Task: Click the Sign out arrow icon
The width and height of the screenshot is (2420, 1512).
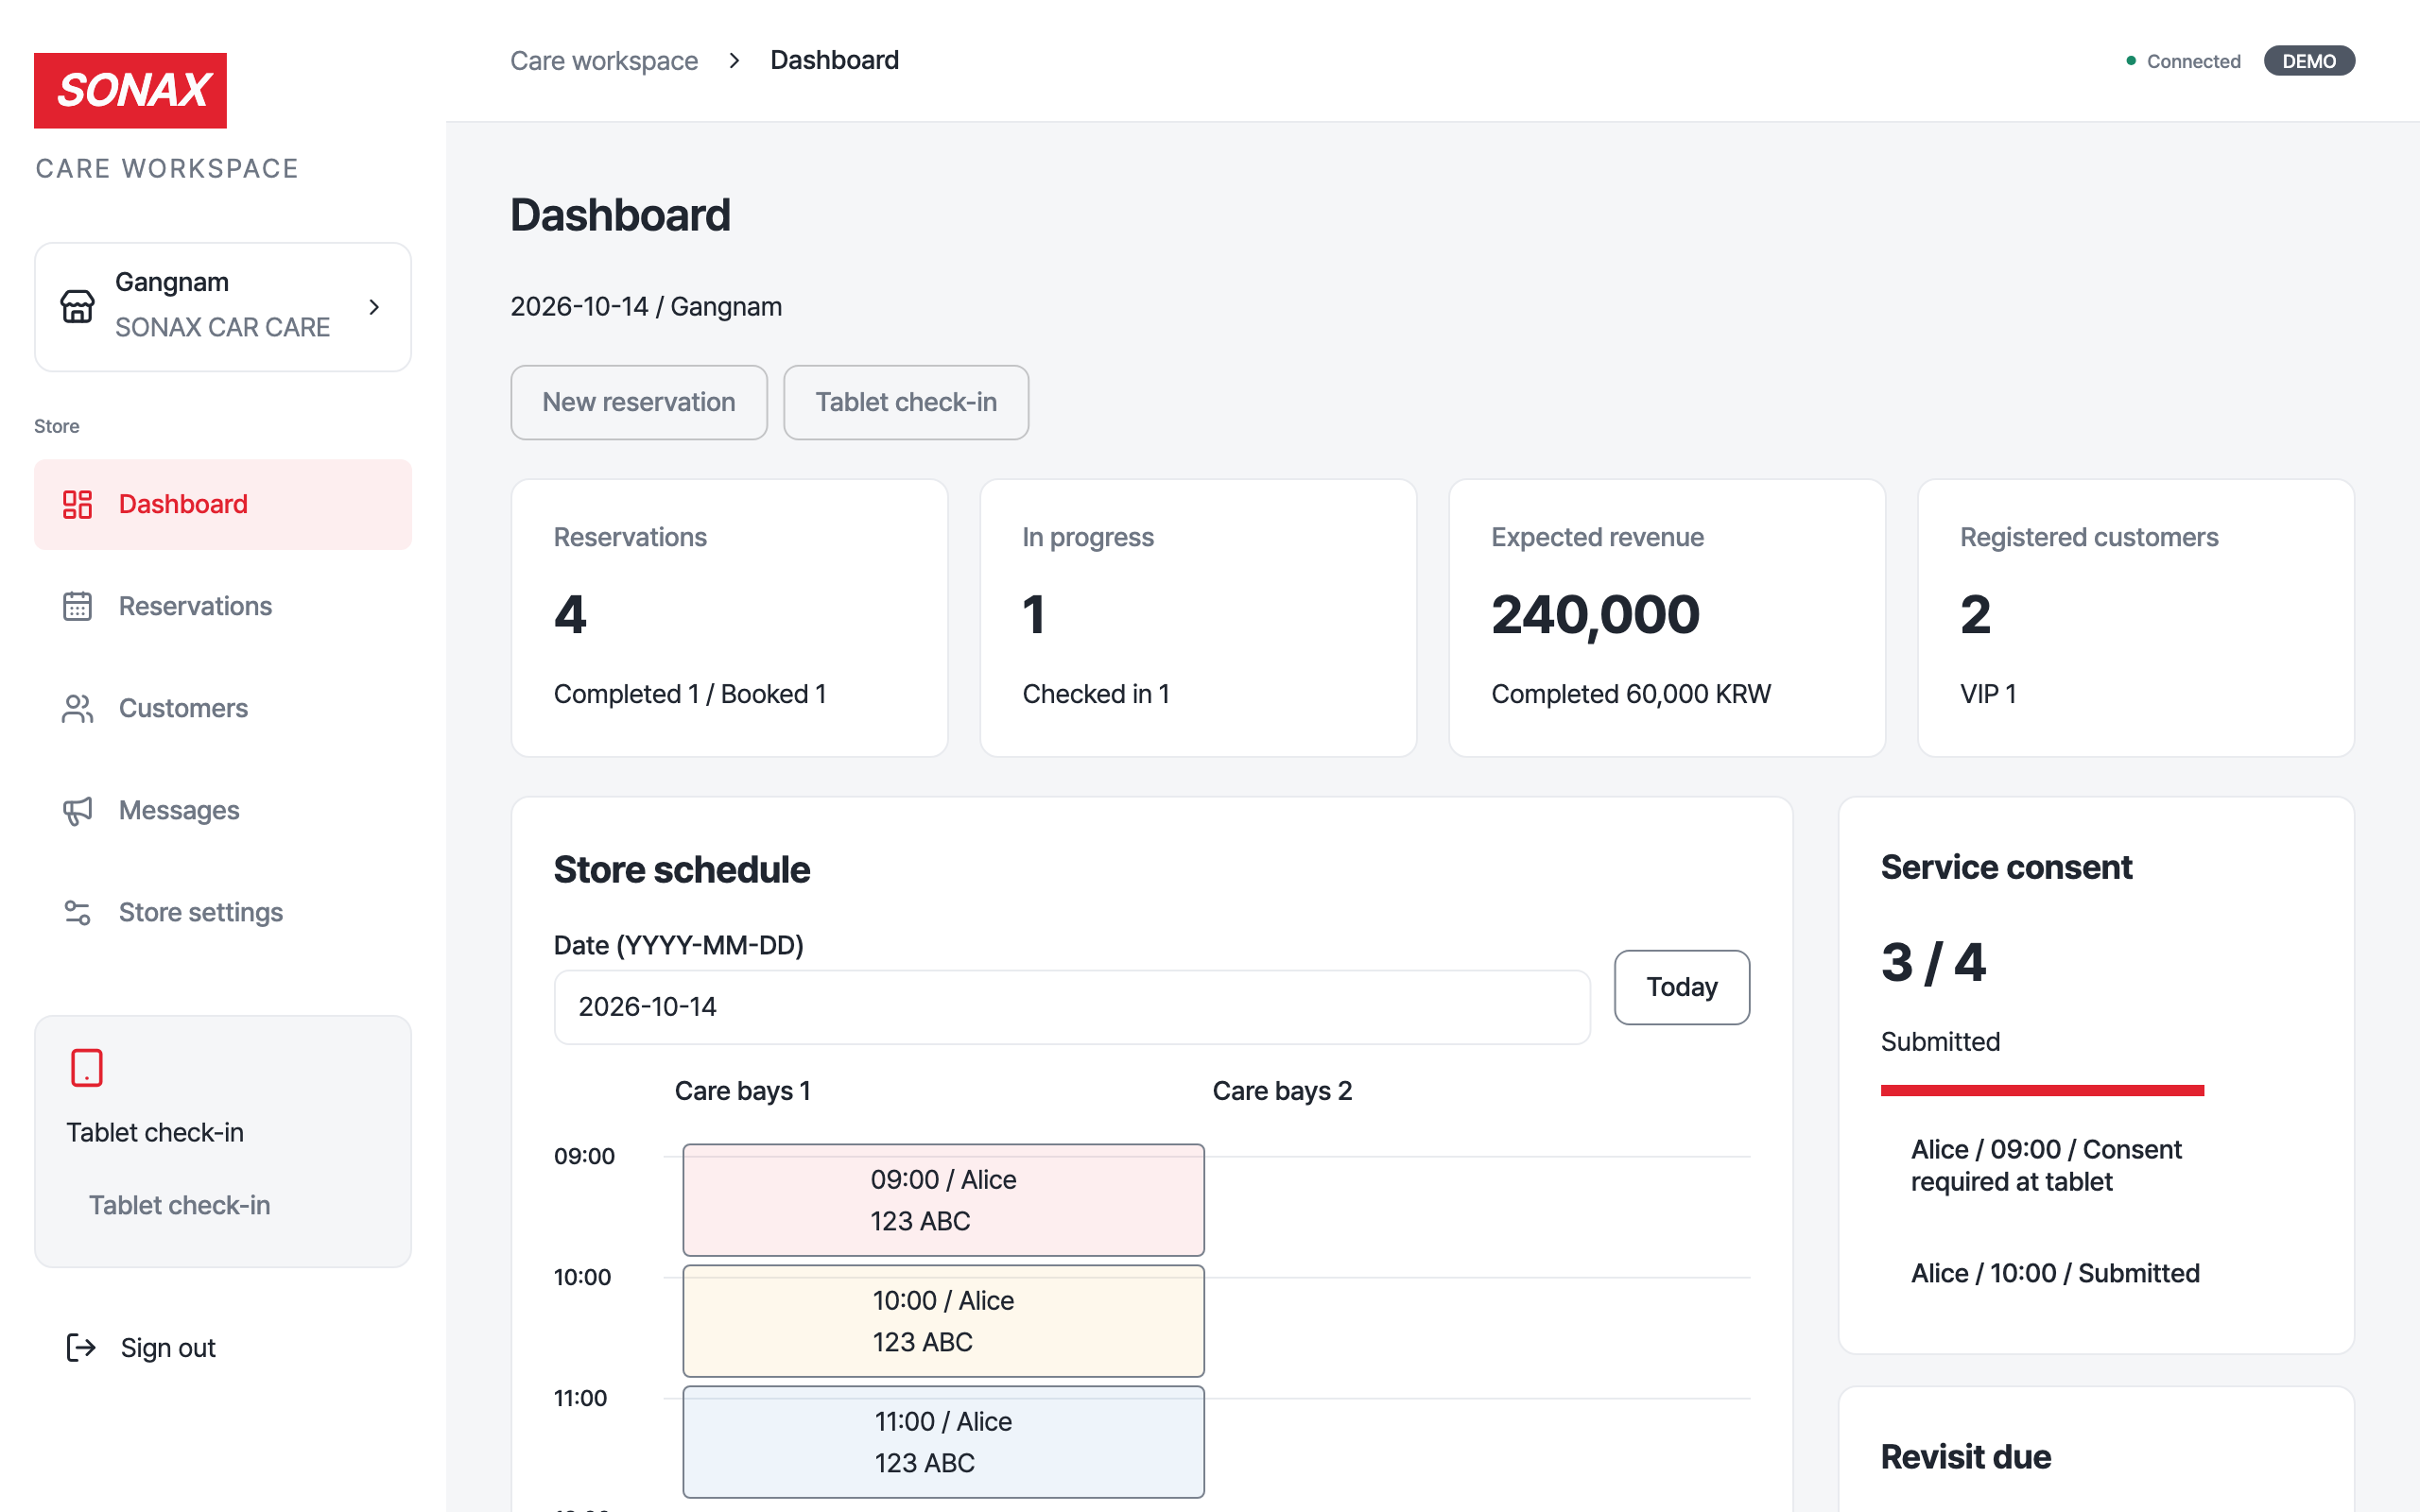Action: [x=81, y=1347]
